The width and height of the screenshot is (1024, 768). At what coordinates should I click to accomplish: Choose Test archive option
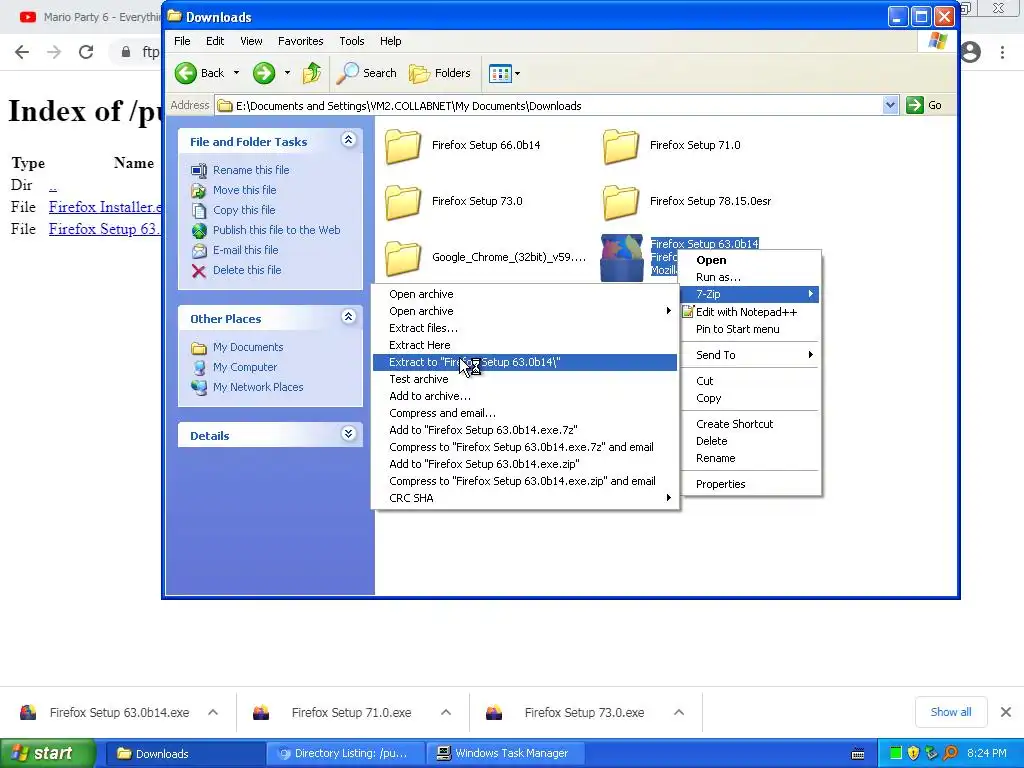[525, 379]
